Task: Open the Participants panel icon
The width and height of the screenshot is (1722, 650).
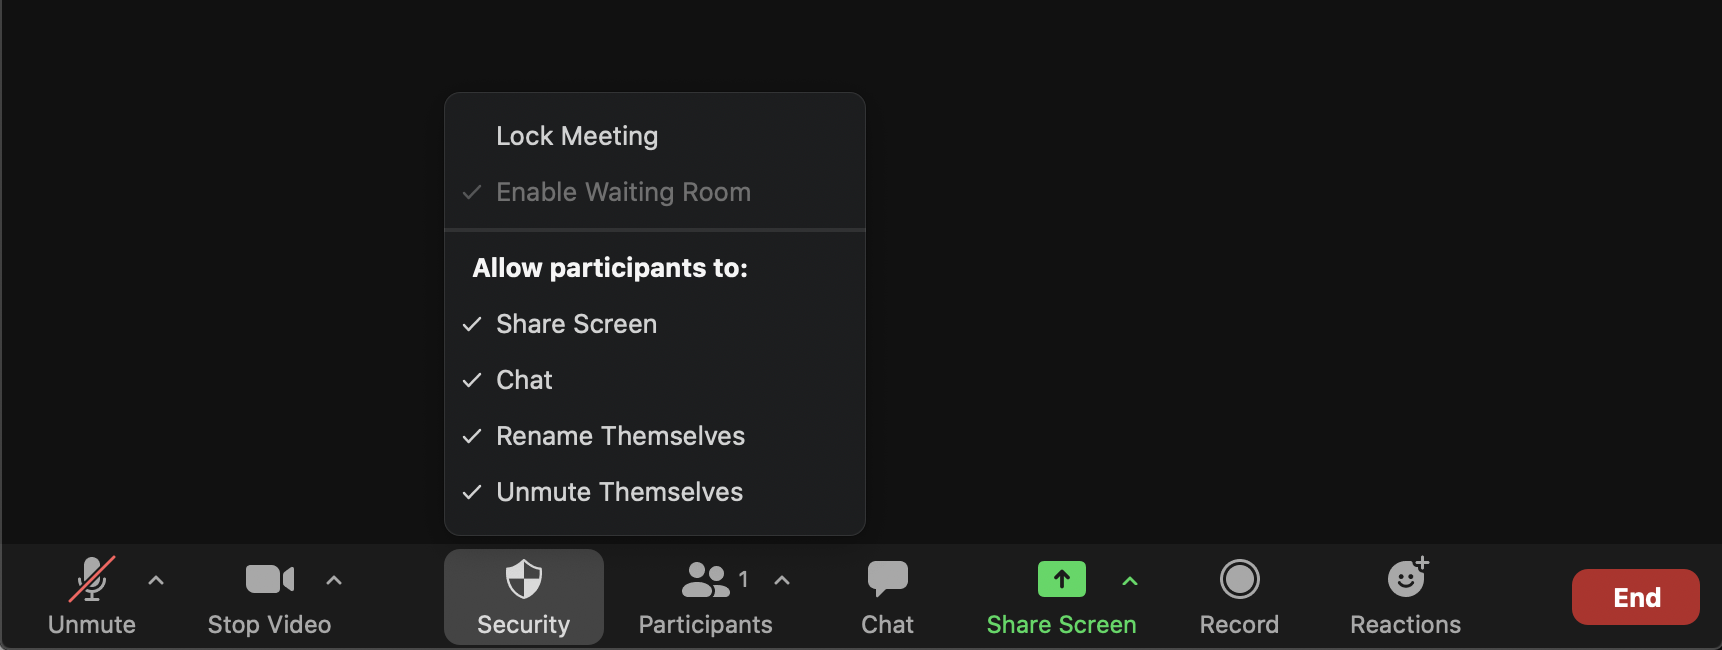Action: (706, 579)
